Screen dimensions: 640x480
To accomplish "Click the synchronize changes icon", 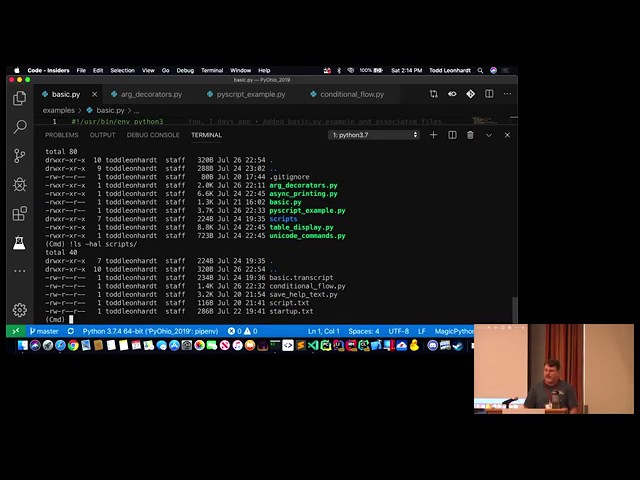I will [x=71, y=331].
